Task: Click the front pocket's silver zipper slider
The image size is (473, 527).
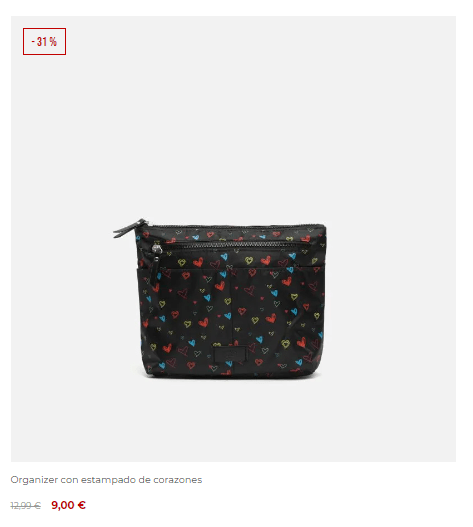Action: [157, 249]
